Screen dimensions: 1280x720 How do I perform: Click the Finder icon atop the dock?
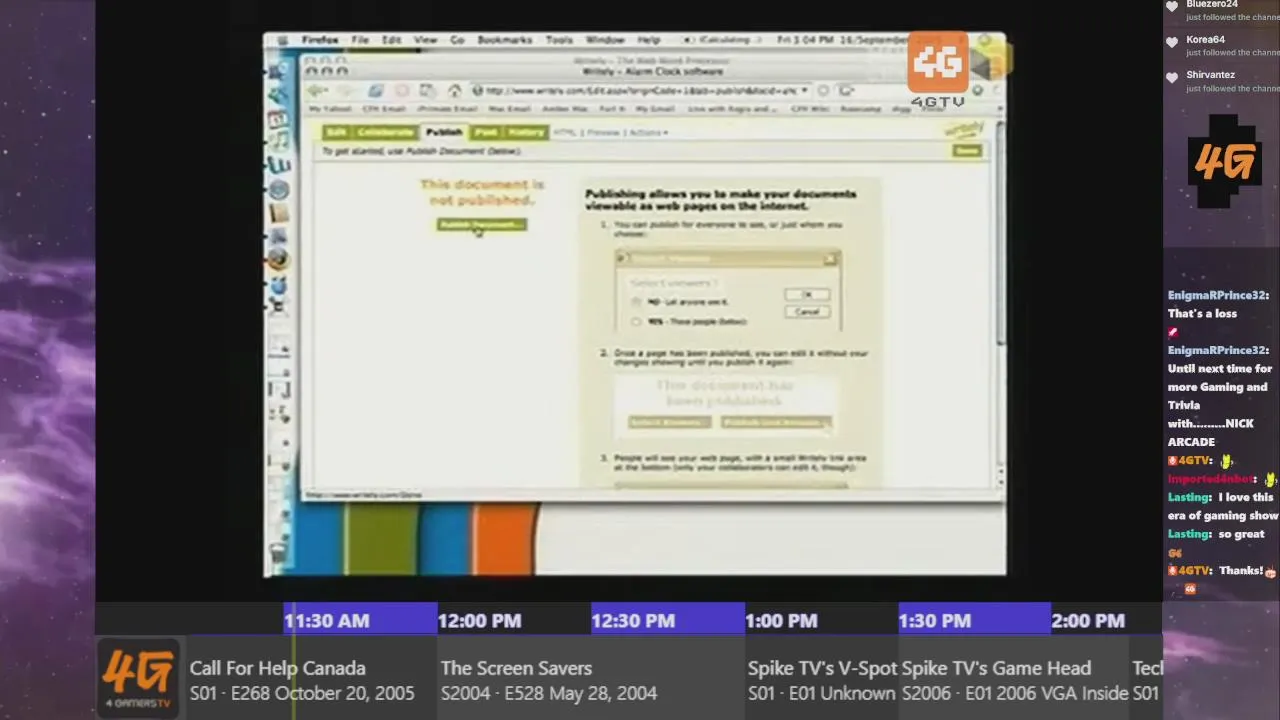point(279,70)
